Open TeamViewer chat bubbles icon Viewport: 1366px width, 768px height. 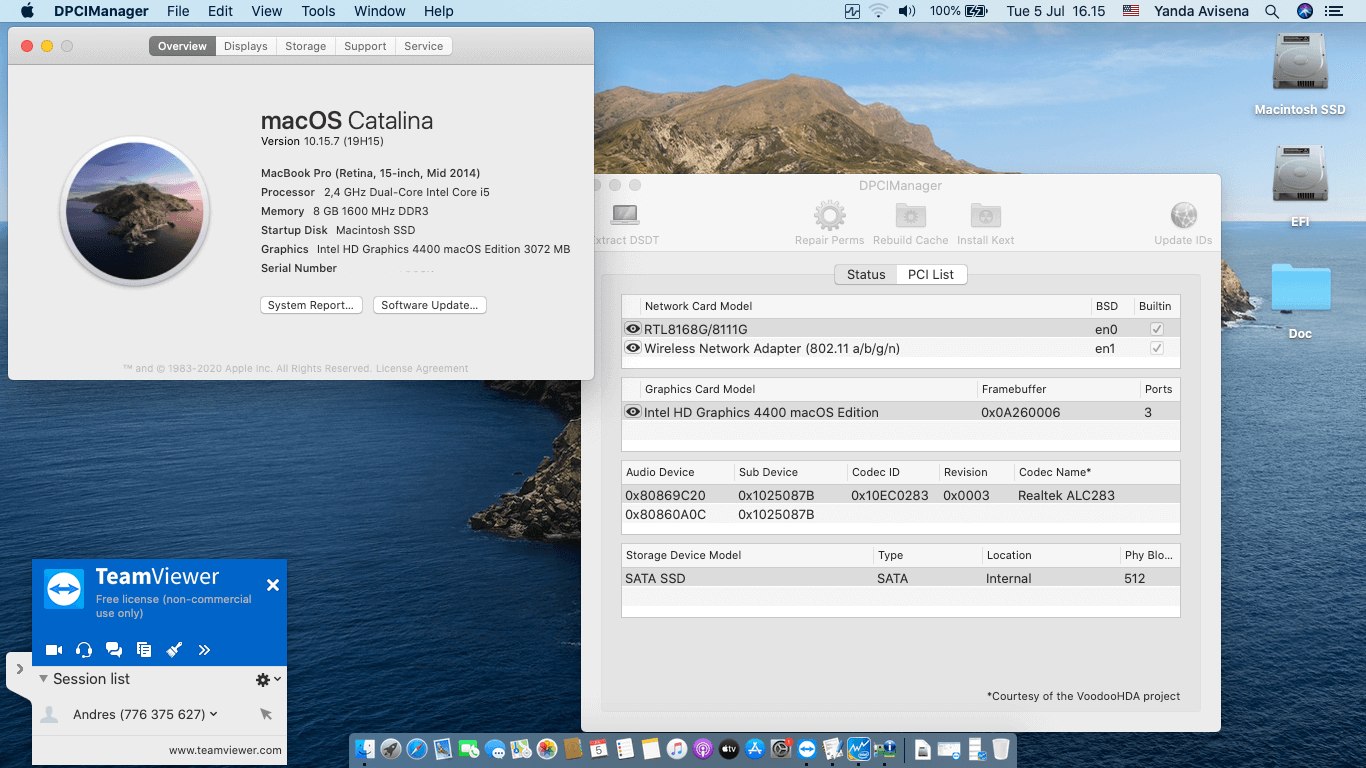114,650
